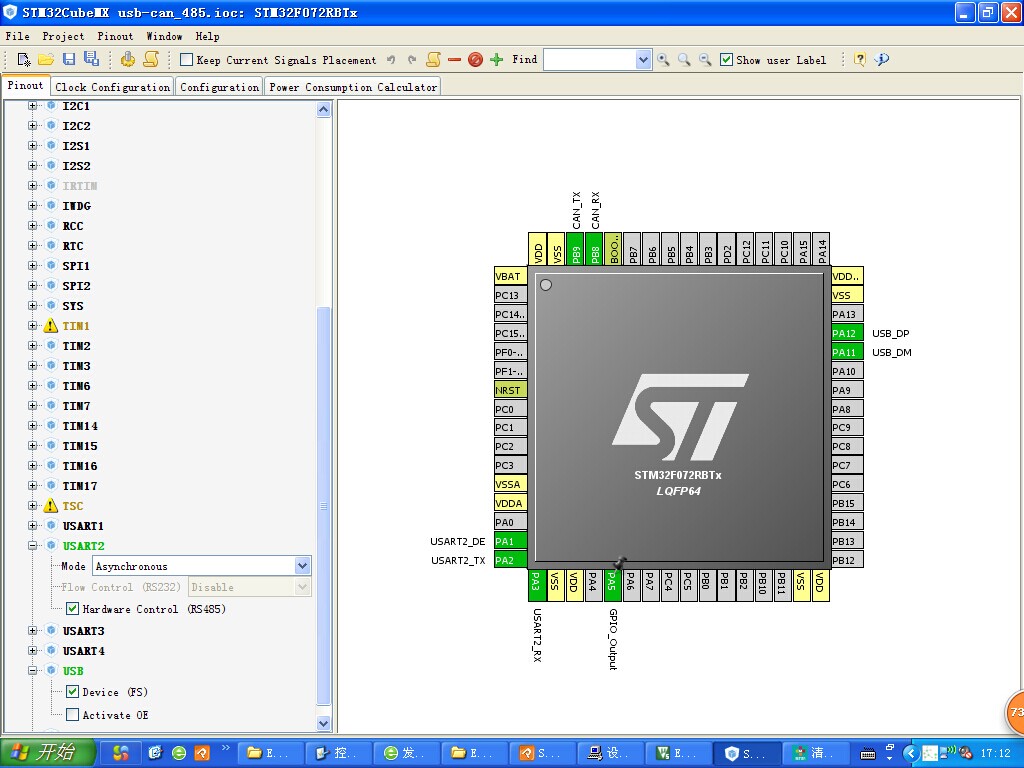Click the Generate Code gear icon
Screen dimensions: 1024x768
coord(128,59)
